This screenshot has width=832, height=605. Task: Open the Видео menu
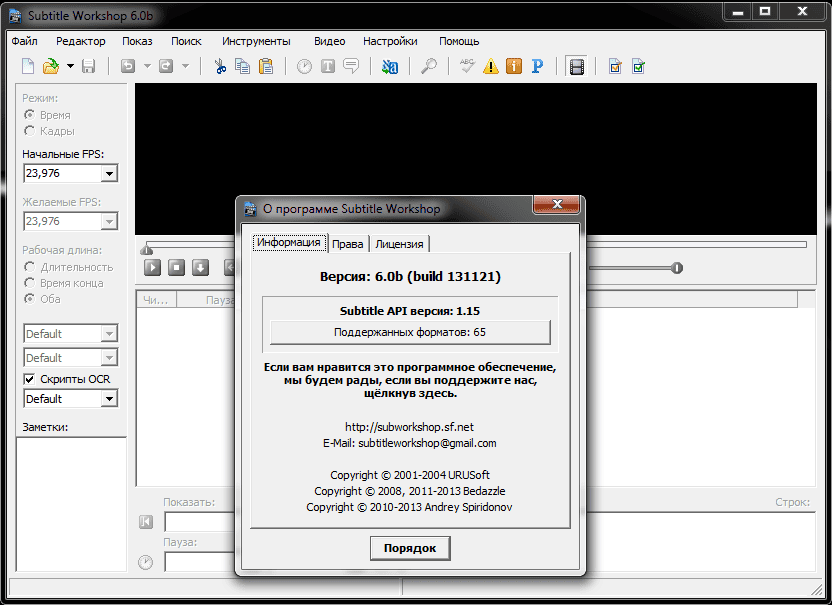[329, 41]
